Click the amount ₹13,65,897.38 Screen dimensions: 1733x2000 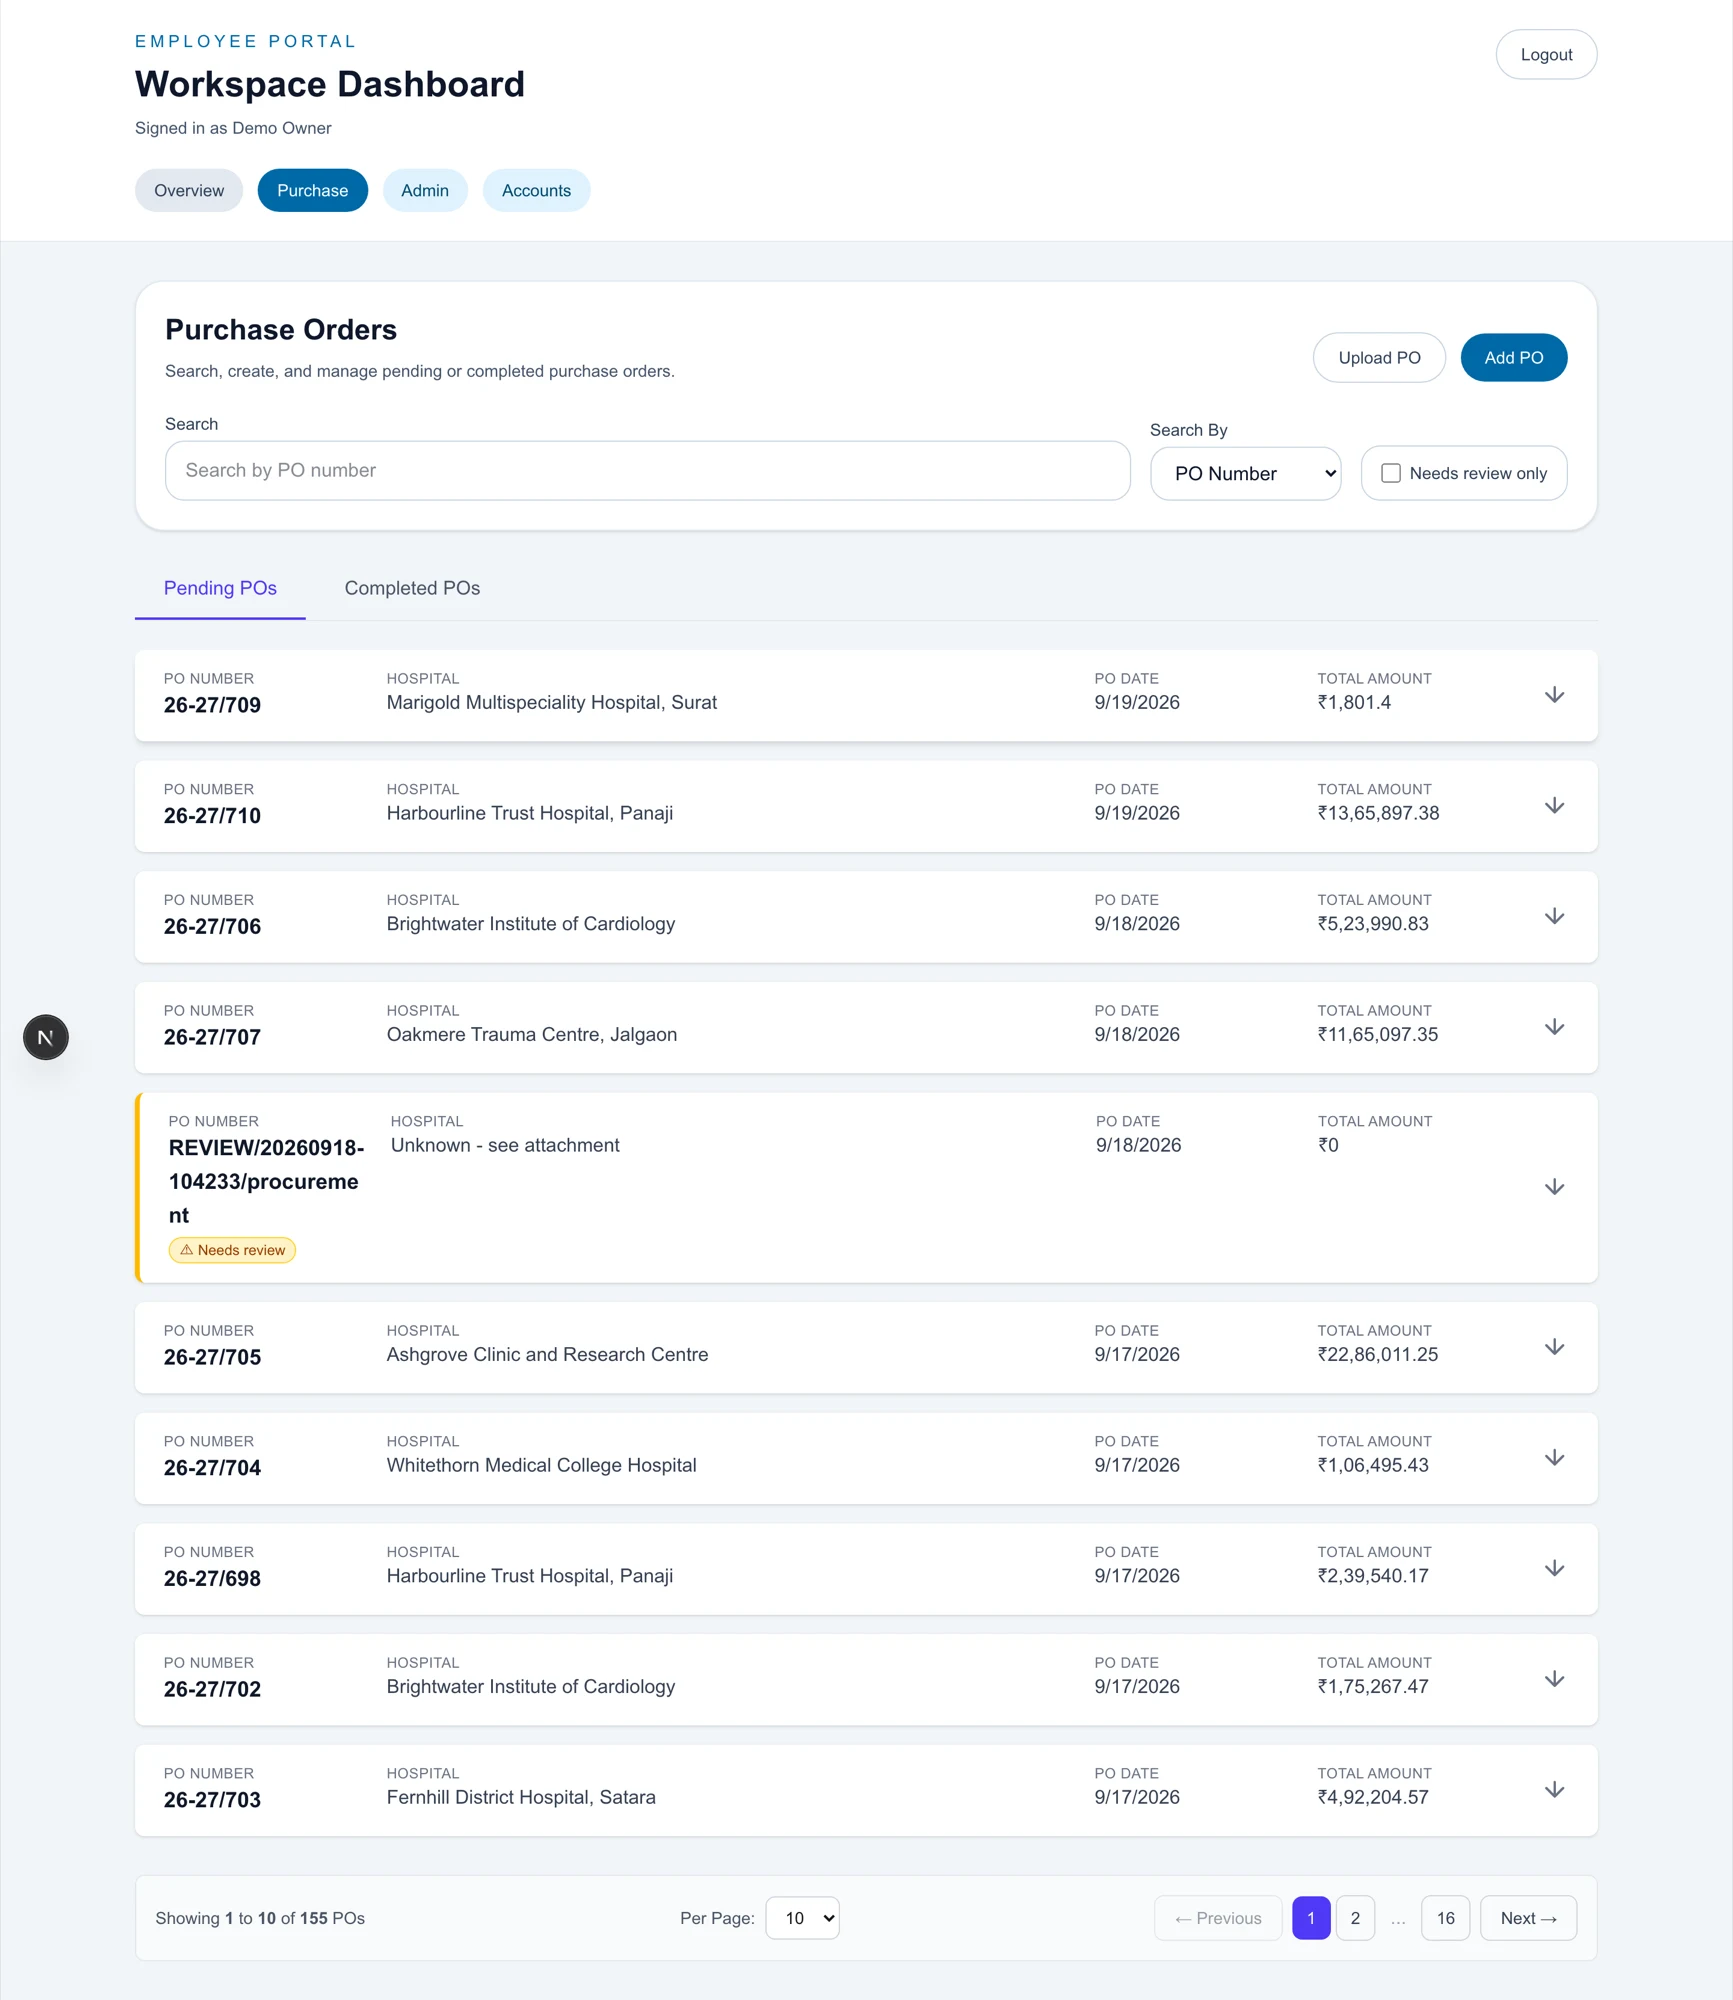pos(1378,813)
